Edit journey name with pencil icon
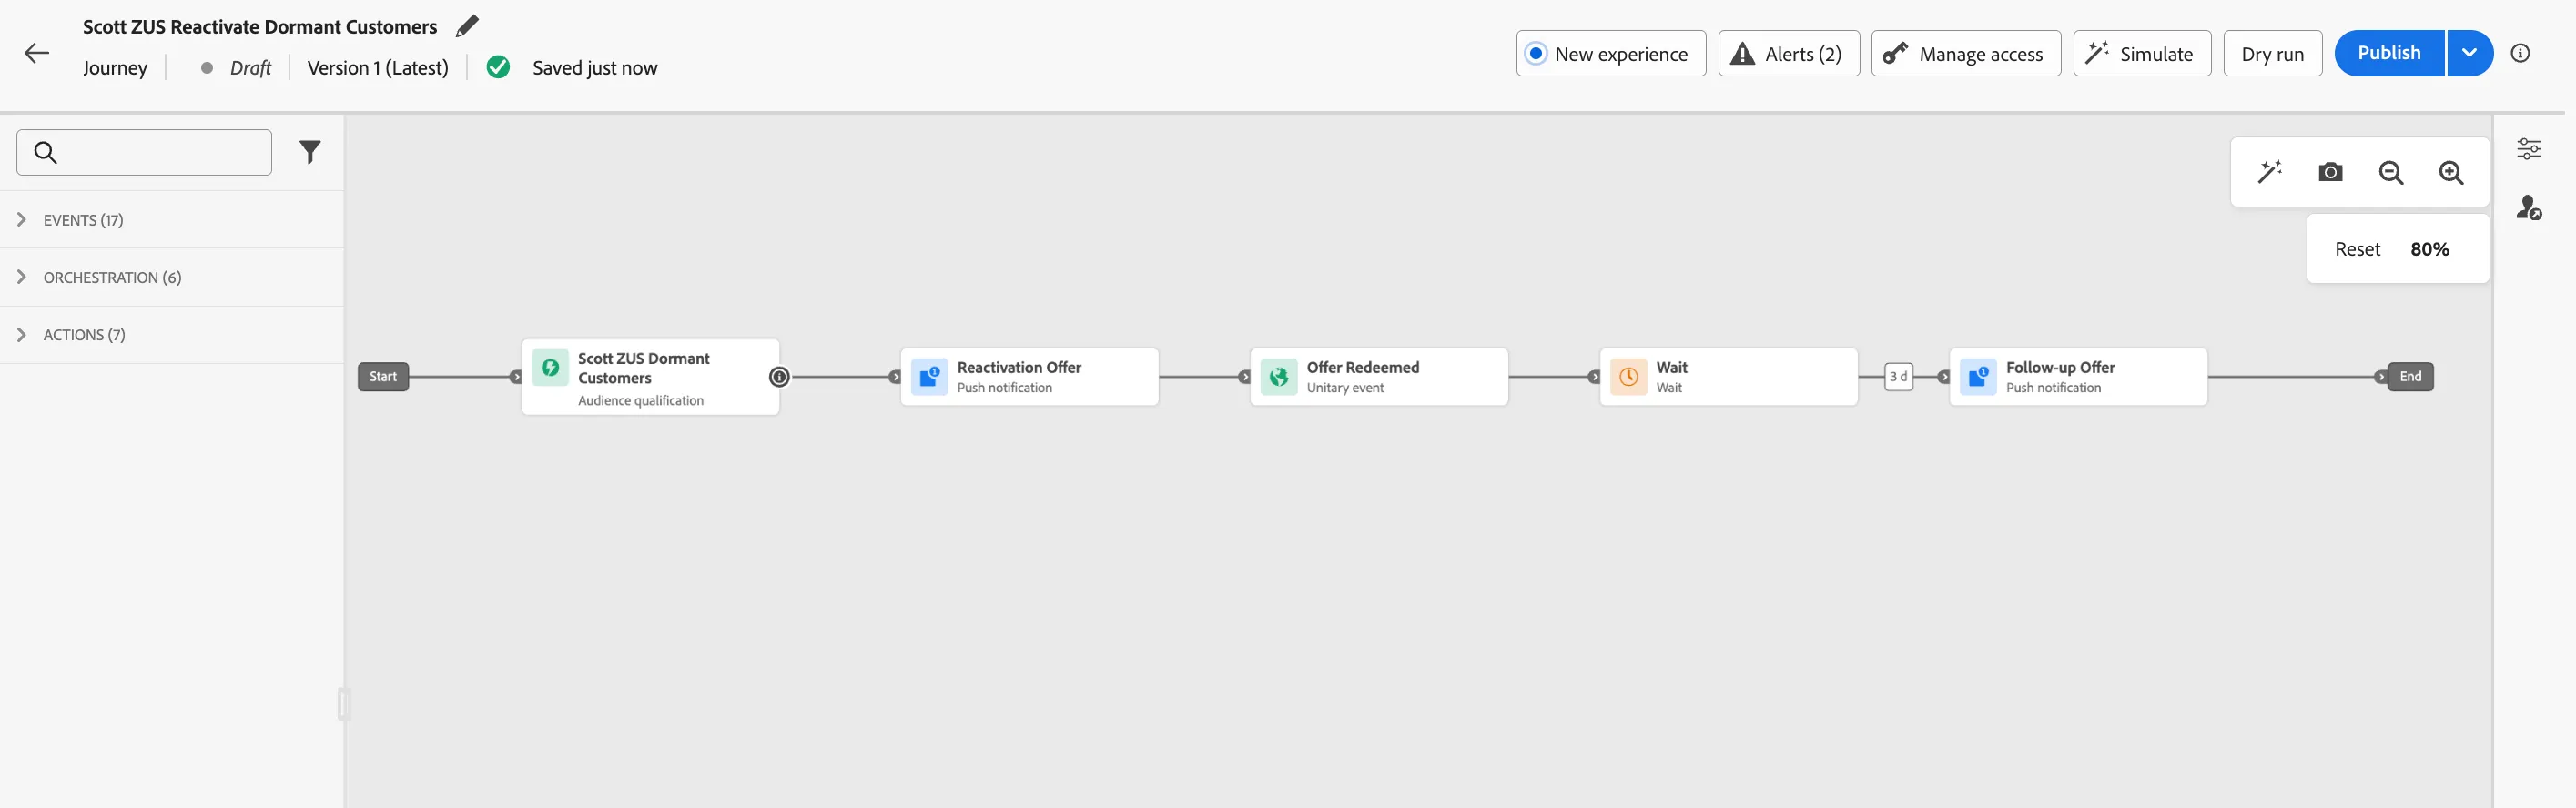The width and height of the screenshot is (2576, 808). (x=467, y=26)
